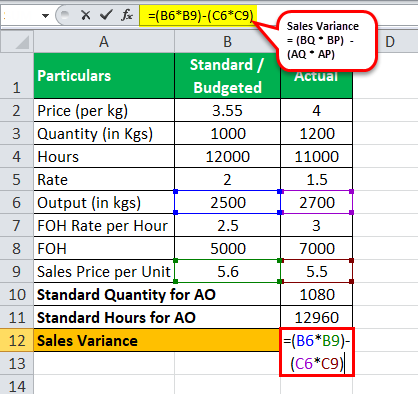Select row 2 header
This screenshot has height=394, width=418.
coord(17,110)
